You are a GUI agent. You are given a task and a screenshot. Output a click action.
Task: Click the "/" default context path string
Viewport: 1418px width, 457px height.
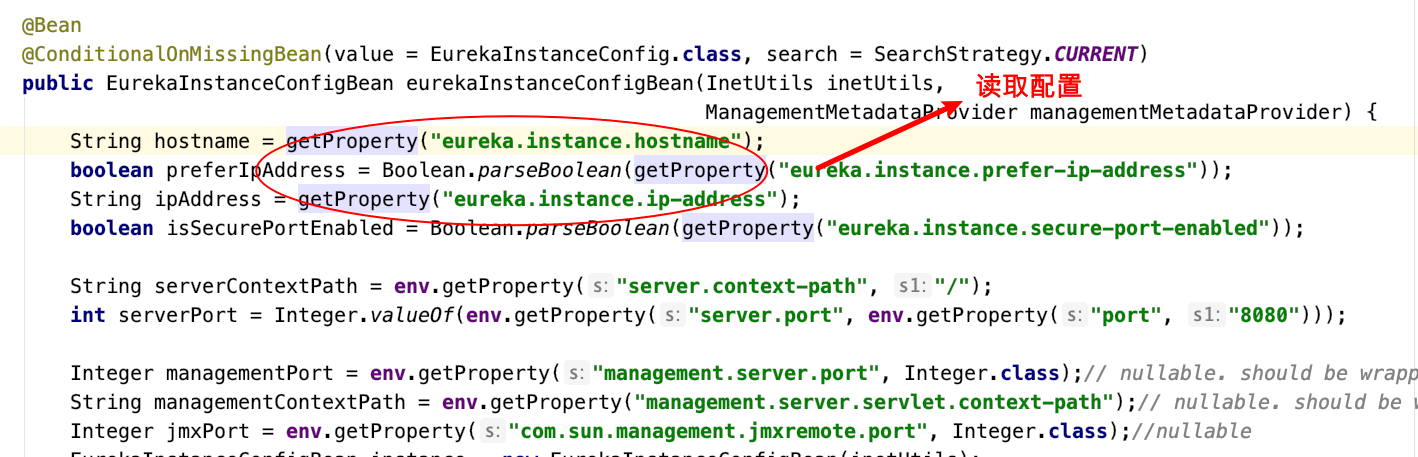952,286
